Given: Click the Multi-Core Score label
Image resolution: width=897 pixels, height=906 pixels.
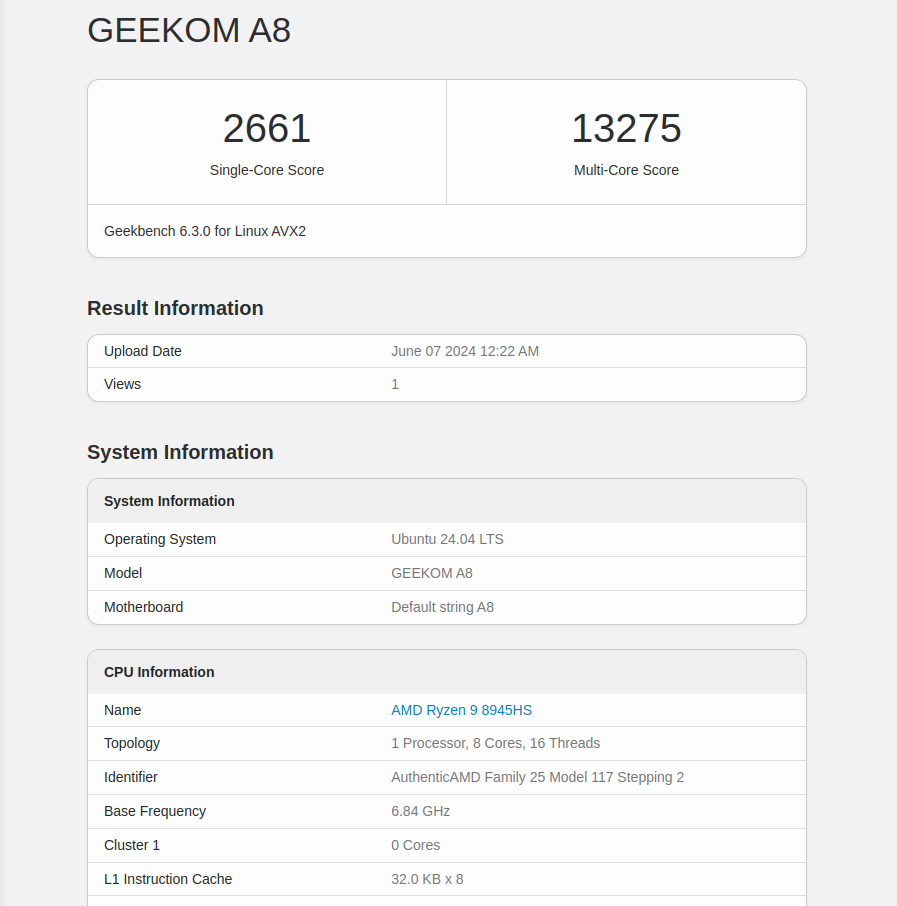Looking at the screenshot, I should click(x=627, y=170).
